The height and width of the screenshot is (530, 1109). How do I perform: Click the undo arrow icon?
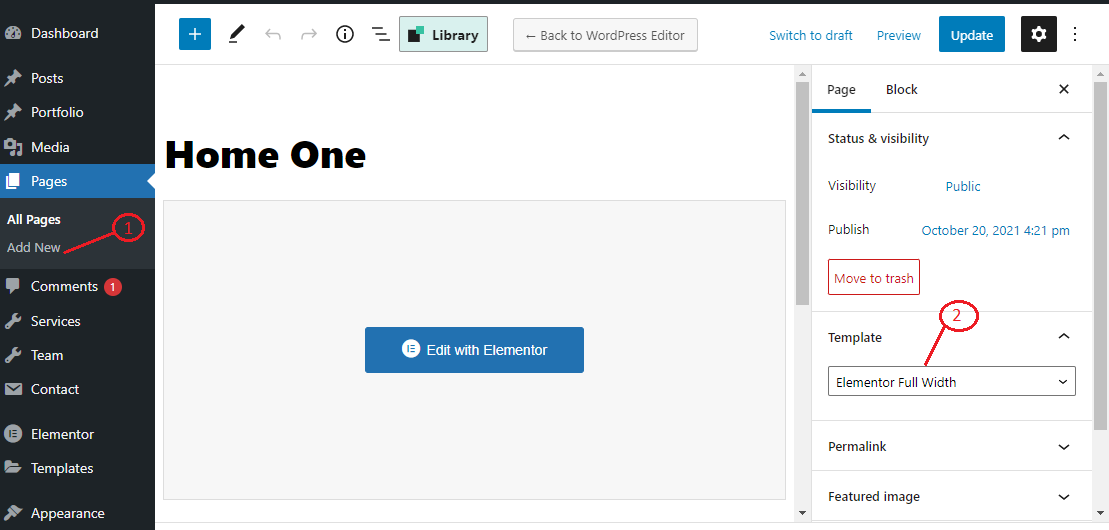point(273,34)
